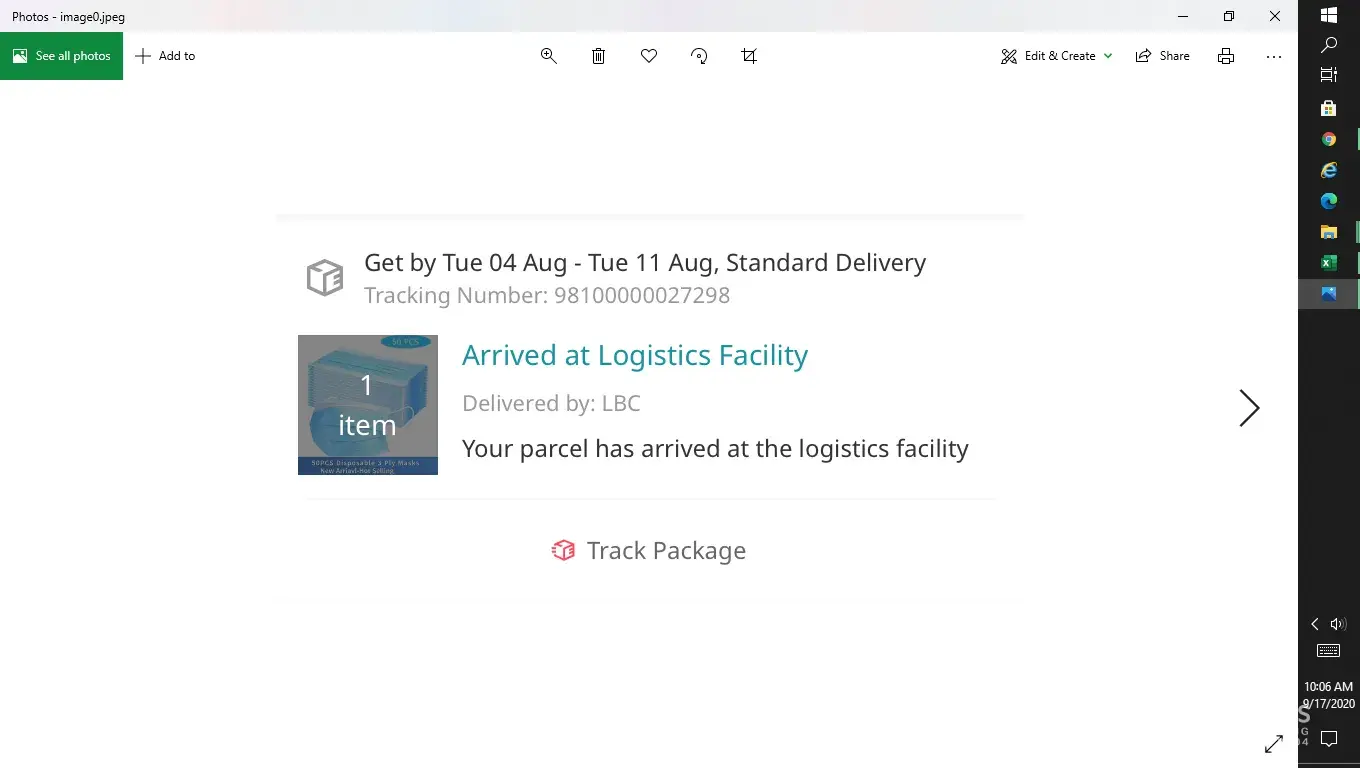Click See all photos button
Viewport: 1360px width, 768px height.
[x=62, y=56]
